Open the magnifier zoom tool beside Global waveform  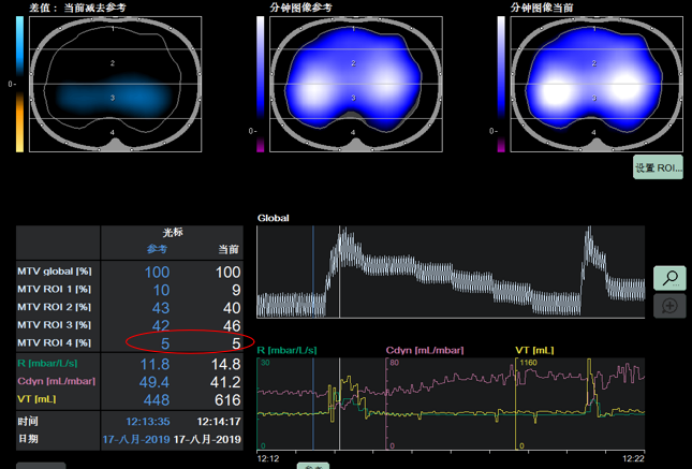point(669,278)
